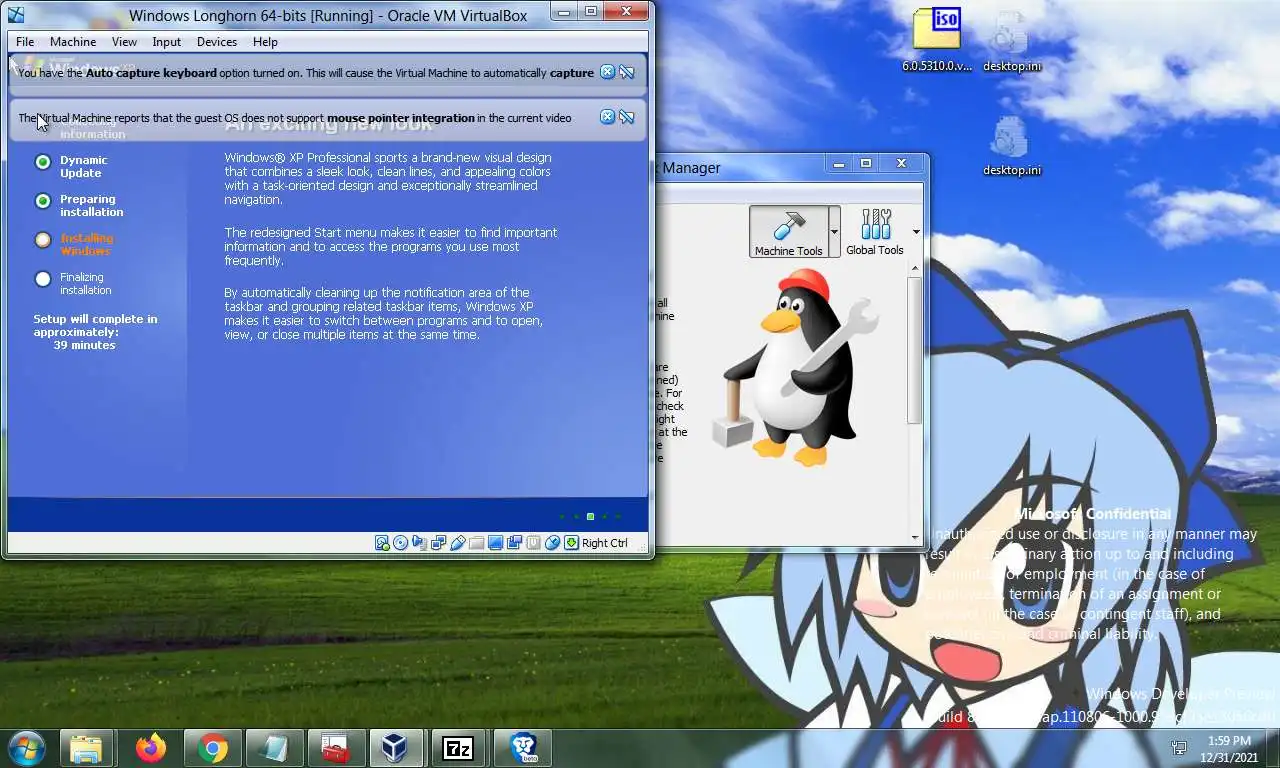Click the shared folders indicator icon

click(x=476, y=543)
